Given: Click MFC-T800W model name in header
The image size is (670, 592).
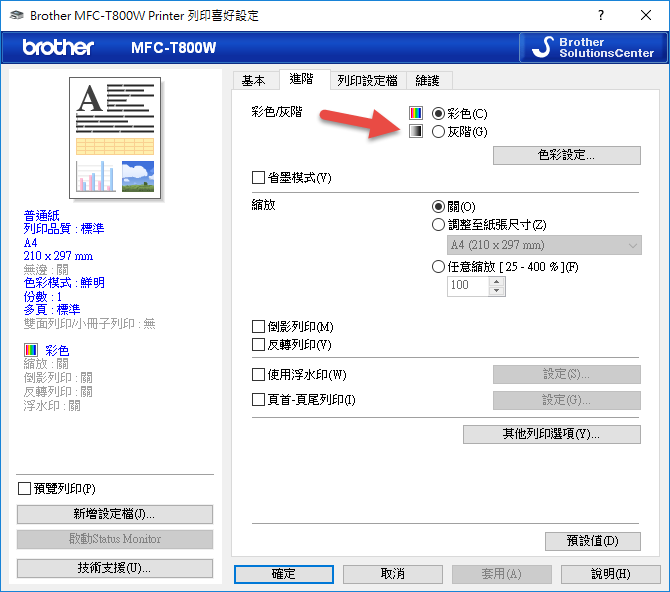Looking at the screenshot, I should click(174, 47).
